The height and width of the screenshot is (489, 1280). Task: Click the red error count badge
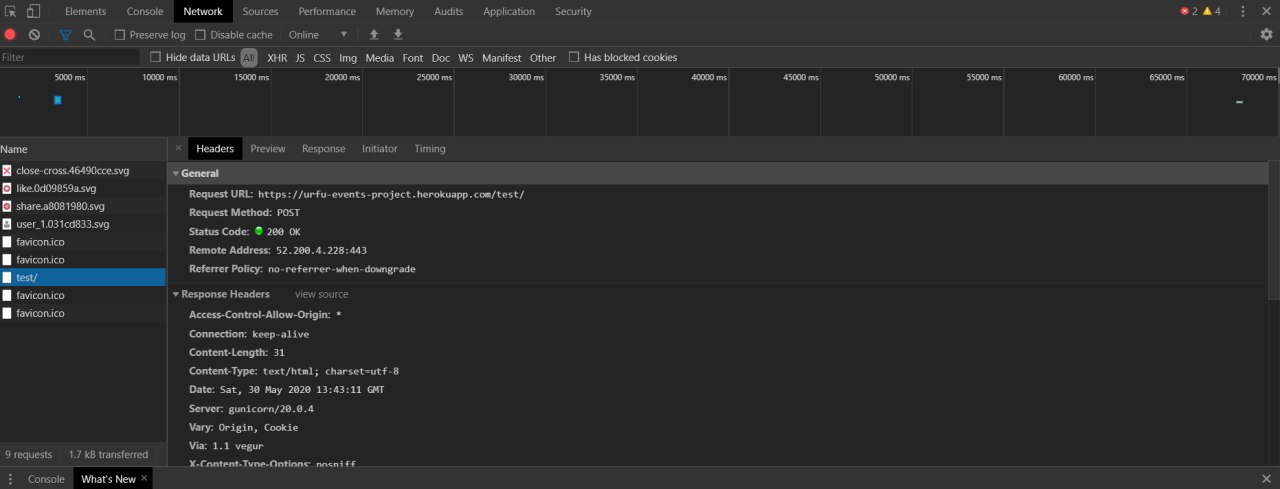(x=1189, y=11)
